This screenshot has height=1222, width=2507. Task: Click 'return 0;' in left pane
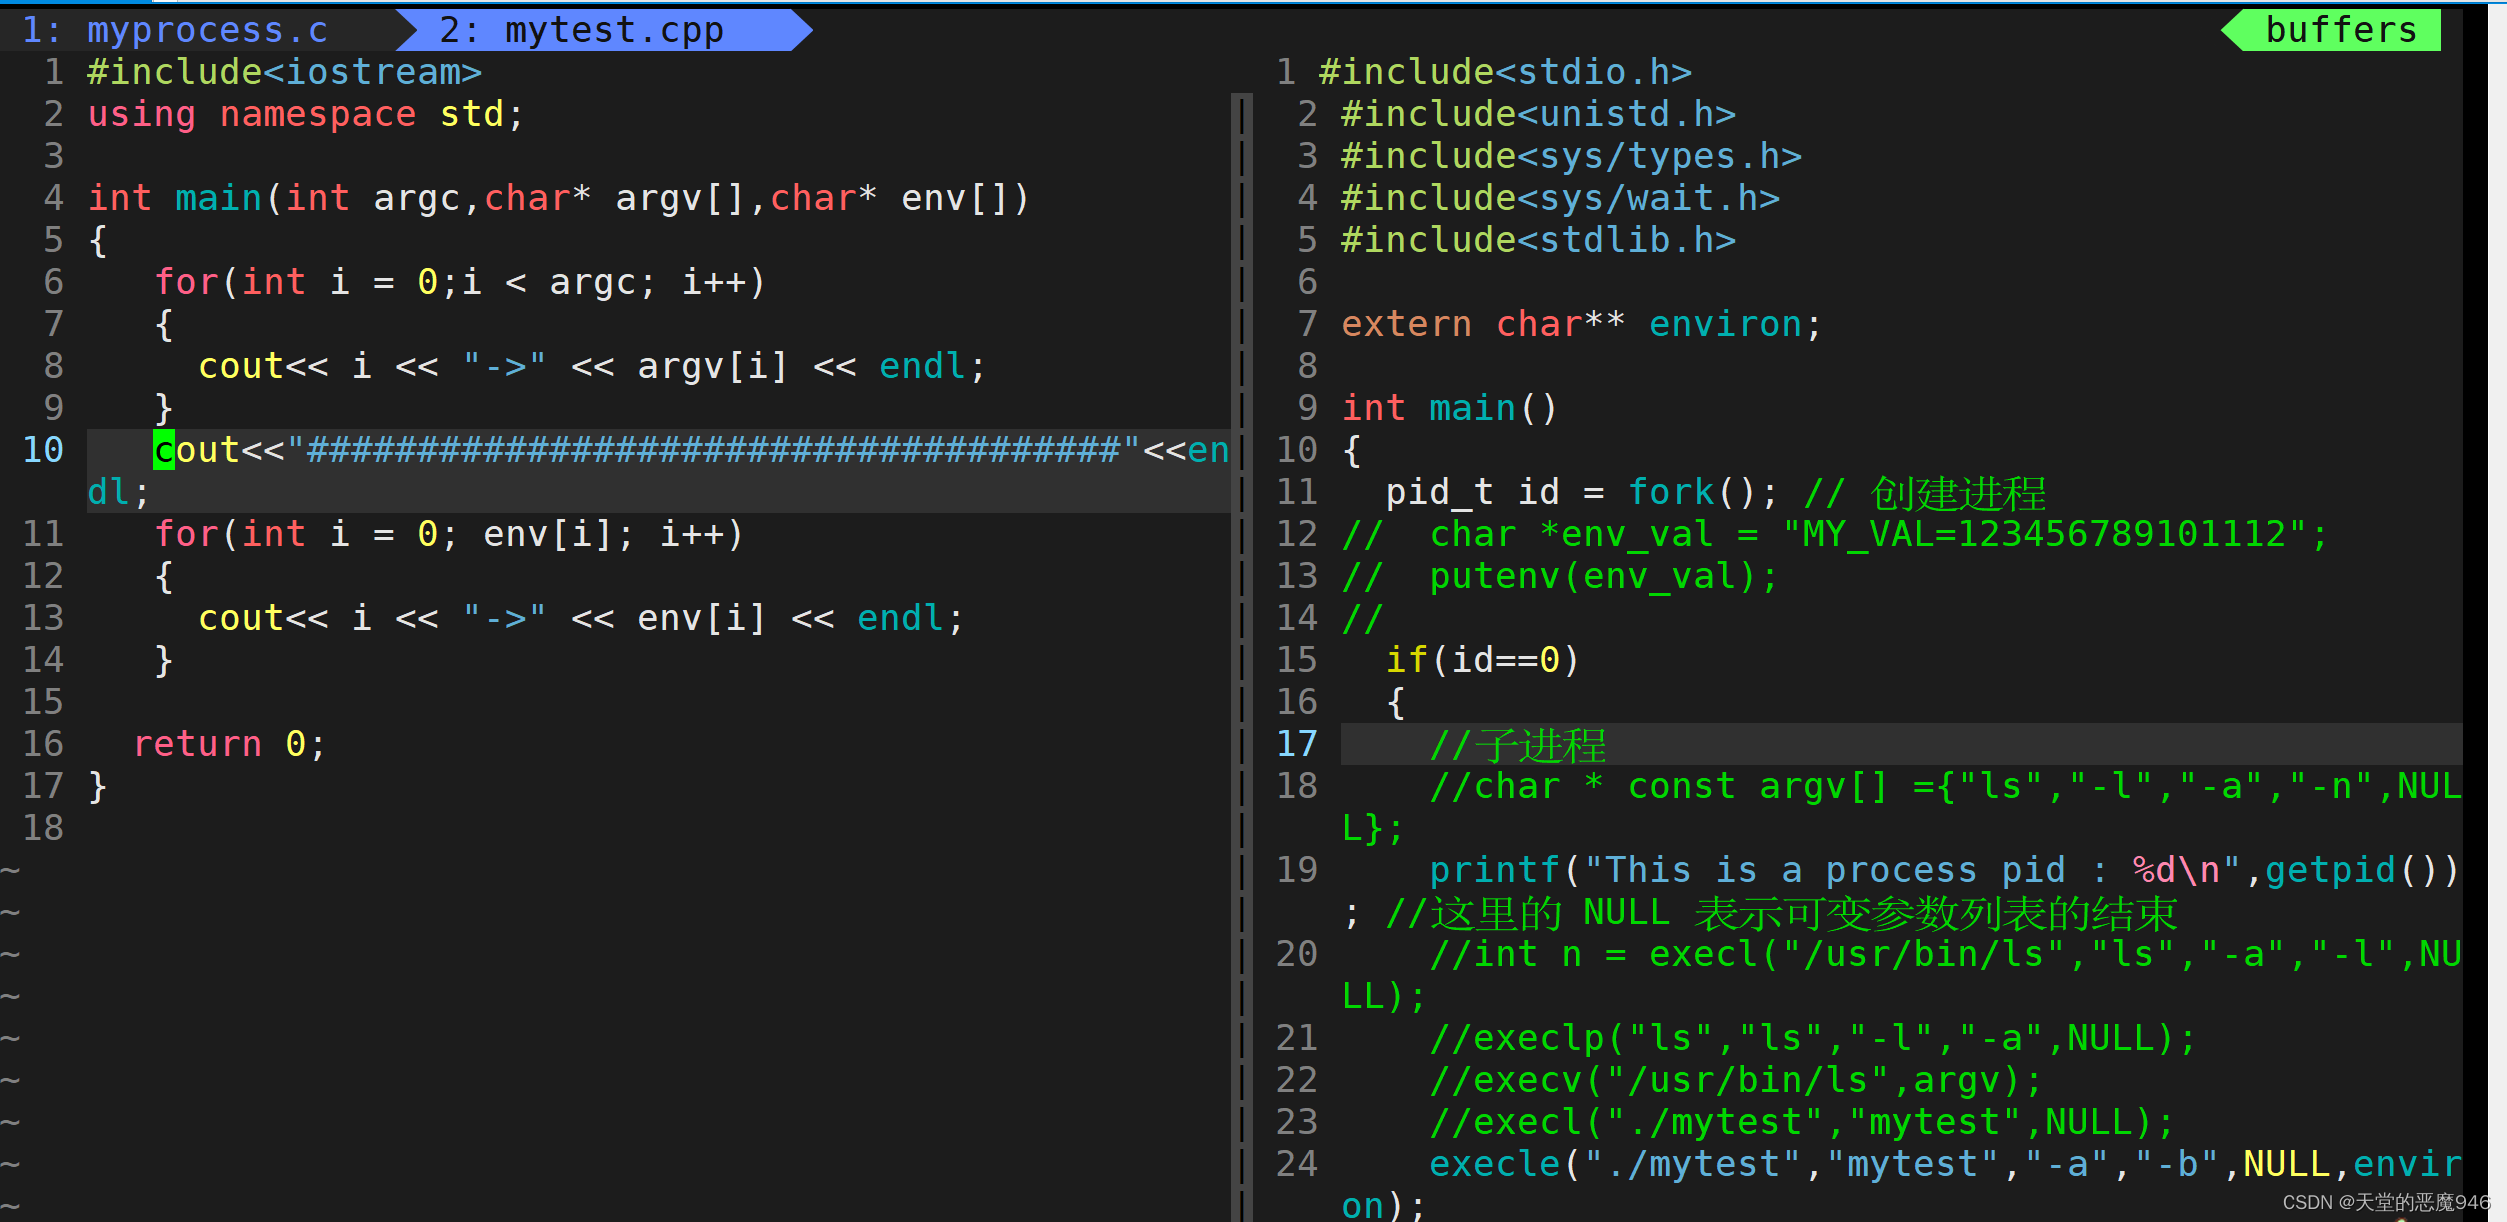[230, 744]
